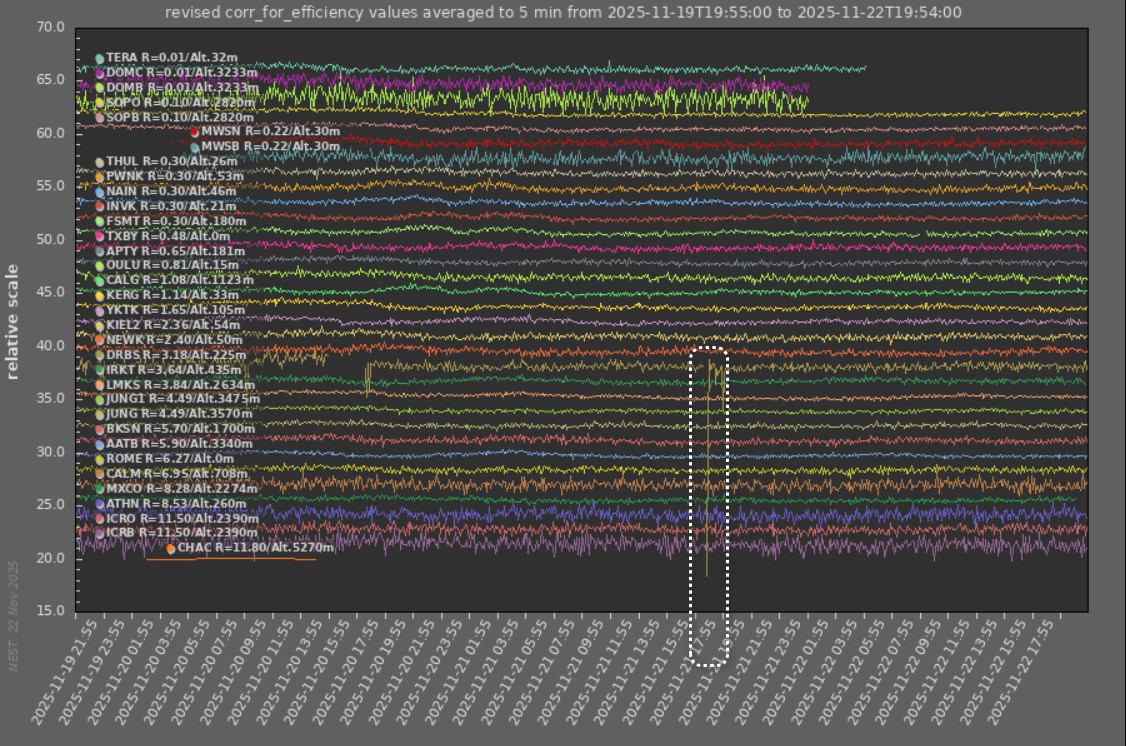Click the 70.0 y-axis tick label

[x=50, y=27]
